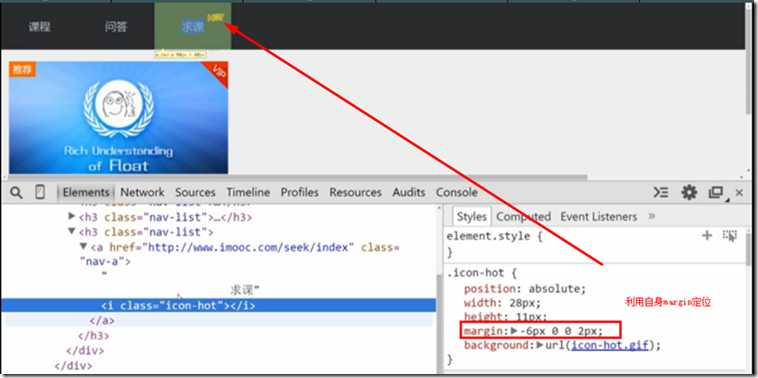Select the Event Listeners sidebar tab
Image resolution: width=758 pixels, height=378 pixels.
coord(598,217)
